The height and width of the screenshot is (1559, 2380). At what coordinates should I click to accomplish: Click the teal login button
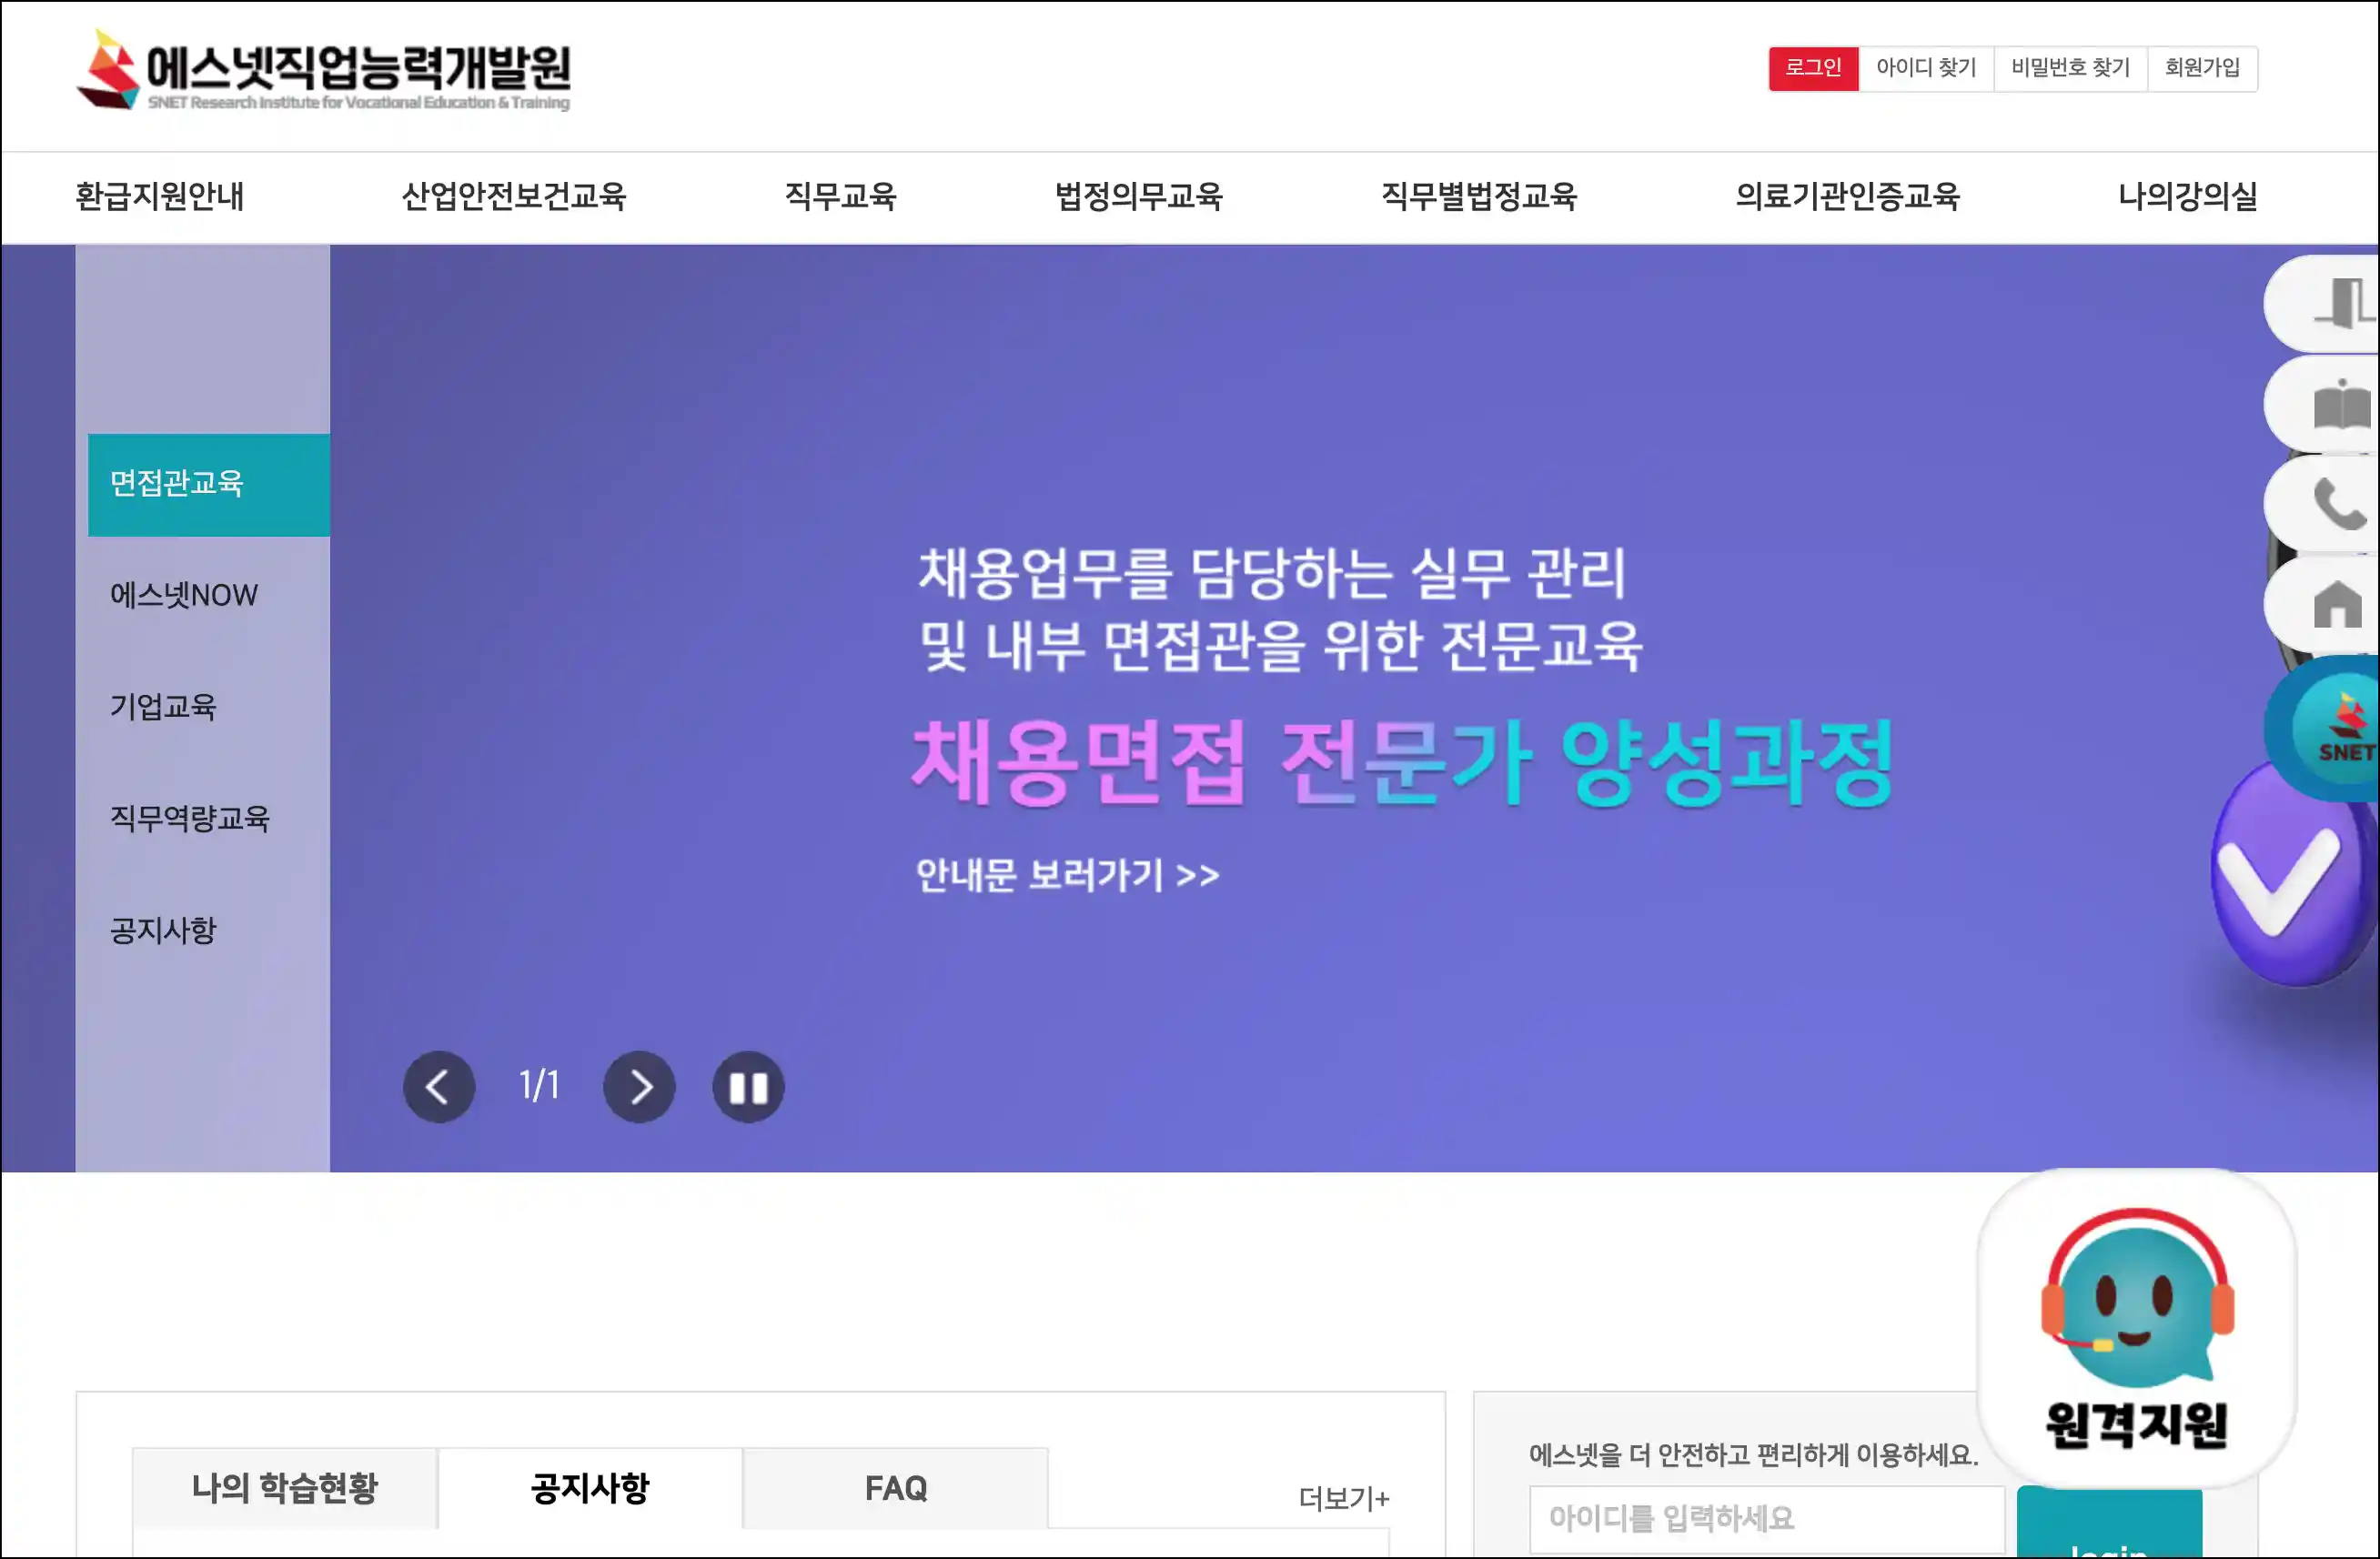(2109, 1523)
